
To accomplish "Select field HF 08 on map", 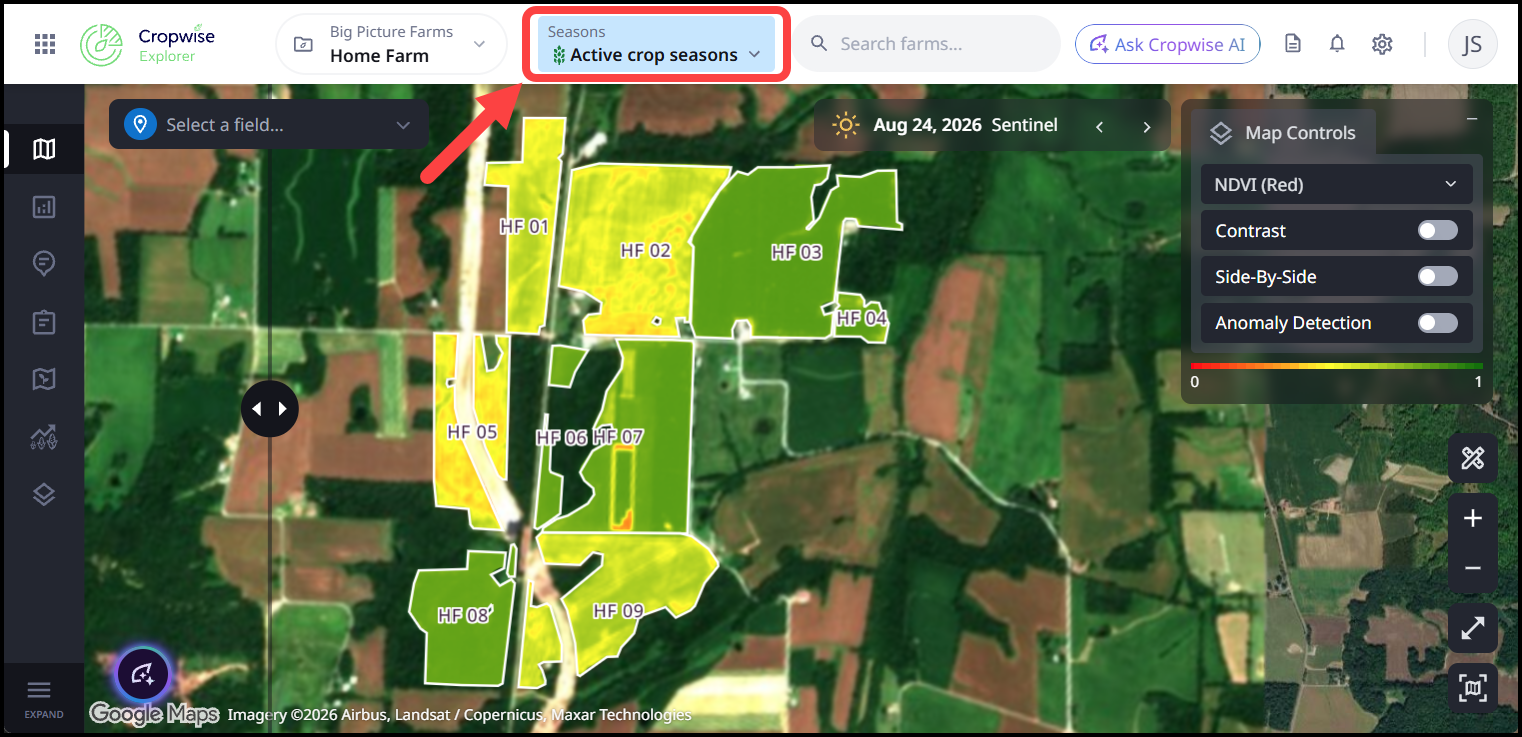I will pos(464,615).
